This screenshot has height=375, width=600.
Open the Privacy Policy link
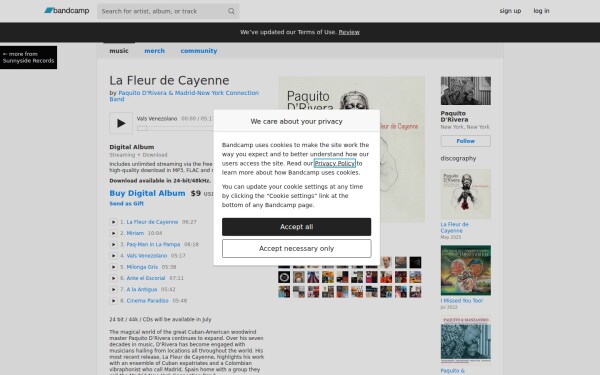click(334, 163)
